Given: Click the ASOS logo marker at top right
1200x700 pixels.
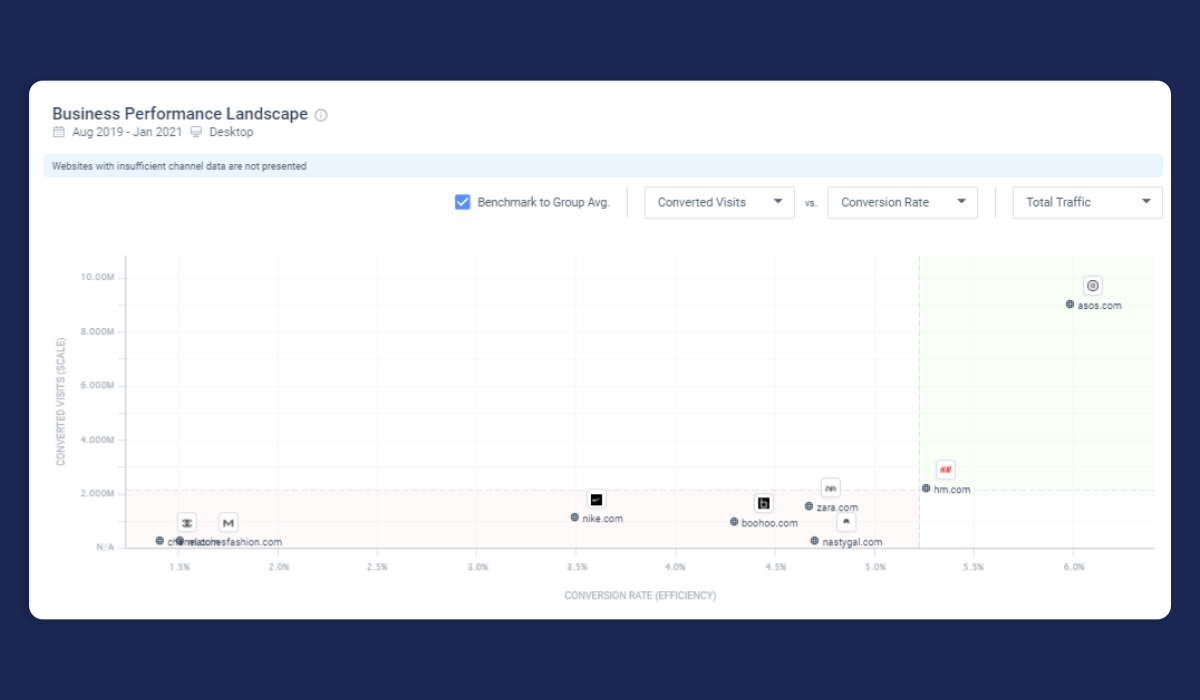Looking at the screenshot, I should tap(1092, 285).
